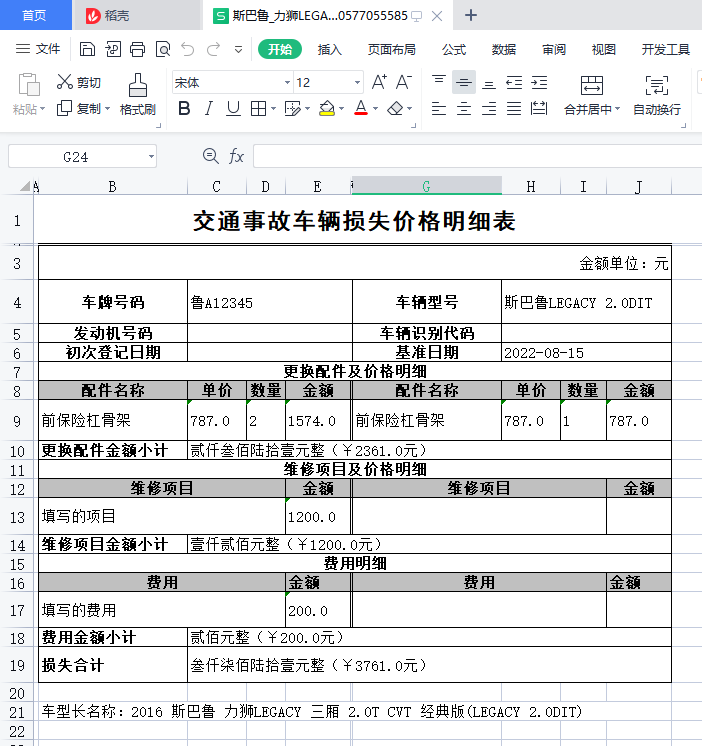Select row 13 header
The width and height of the screenshot is (702, 746).
(17, 517)
